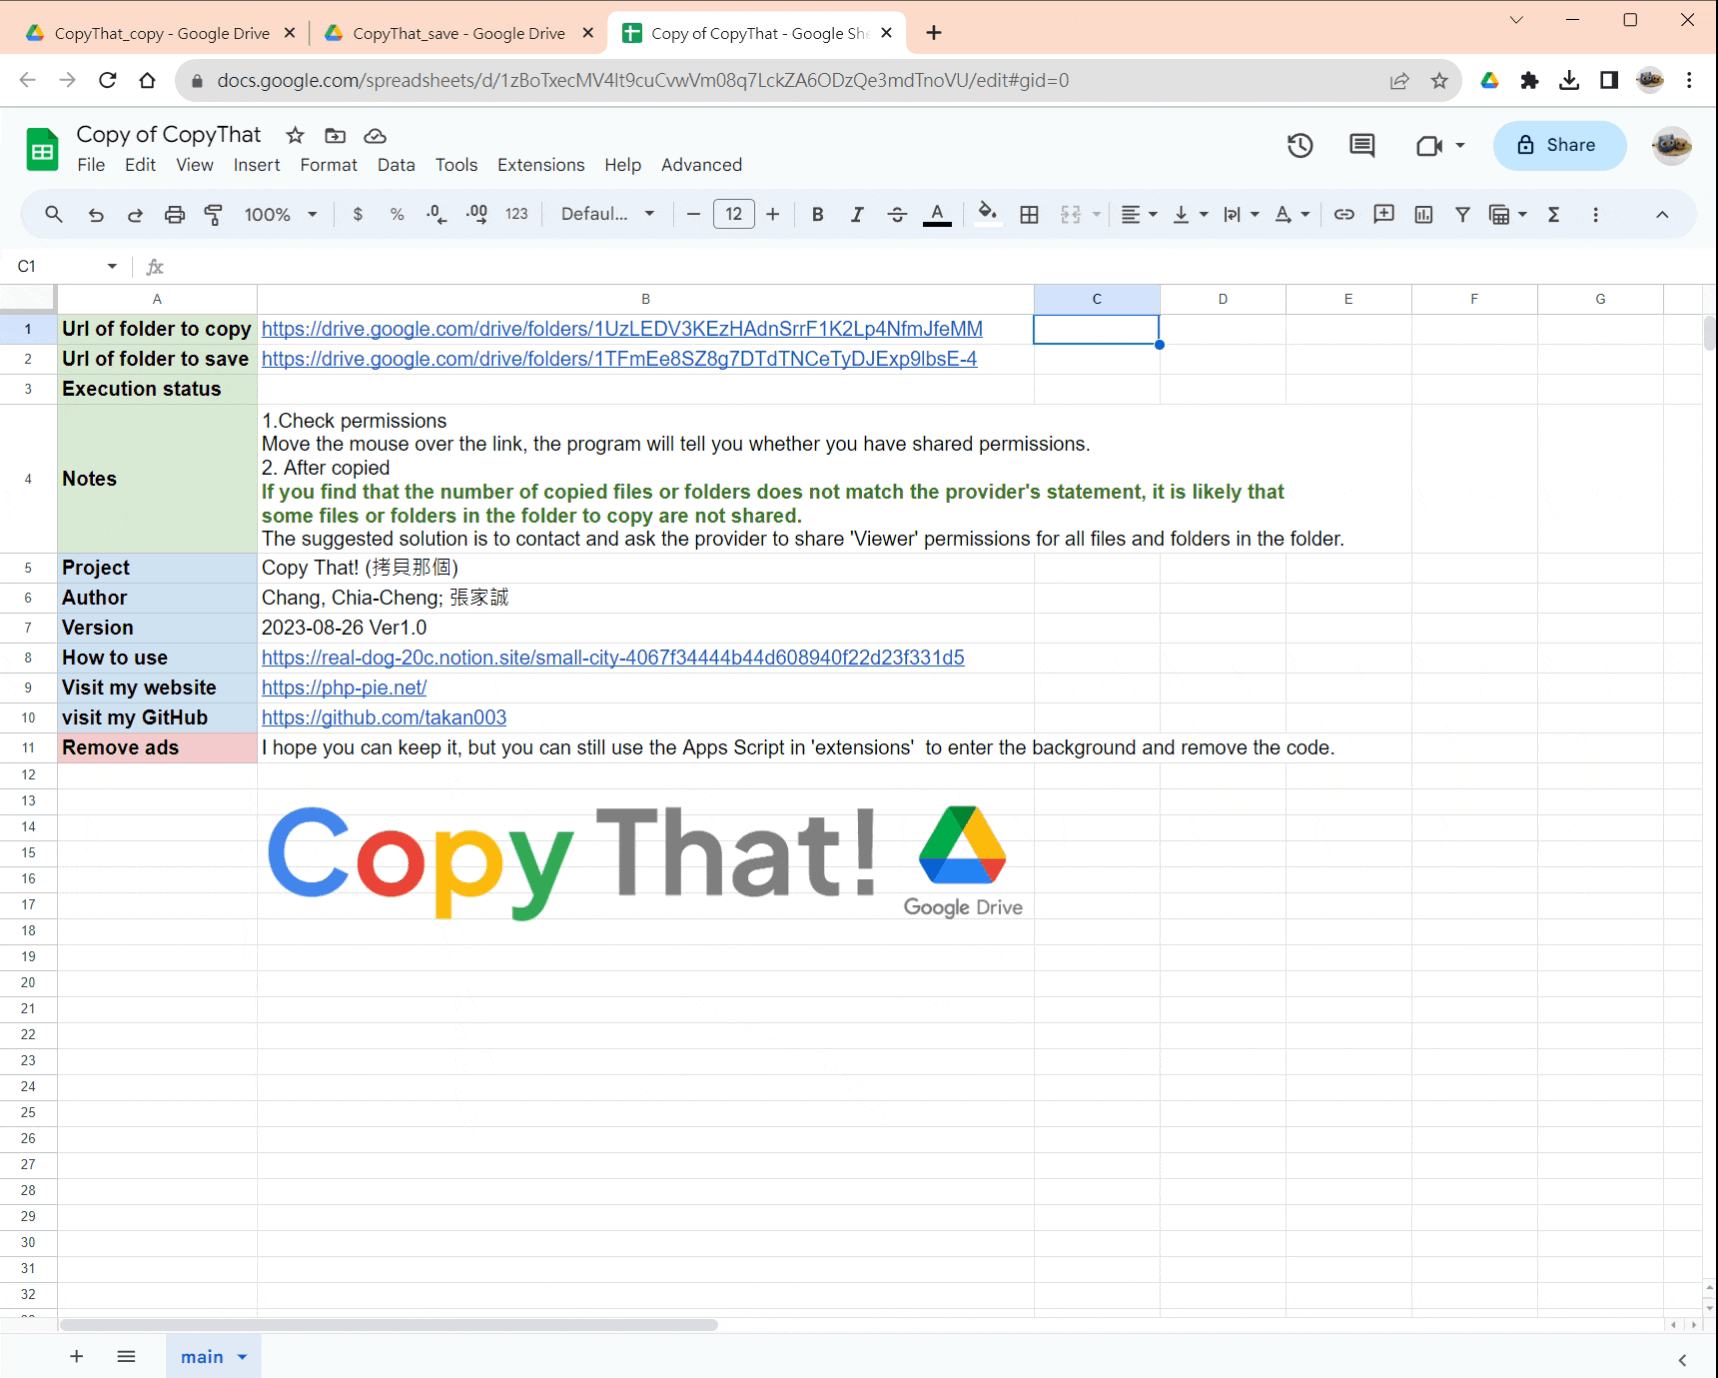
Task: Add a new sheet
Action: coord(76,1357)
